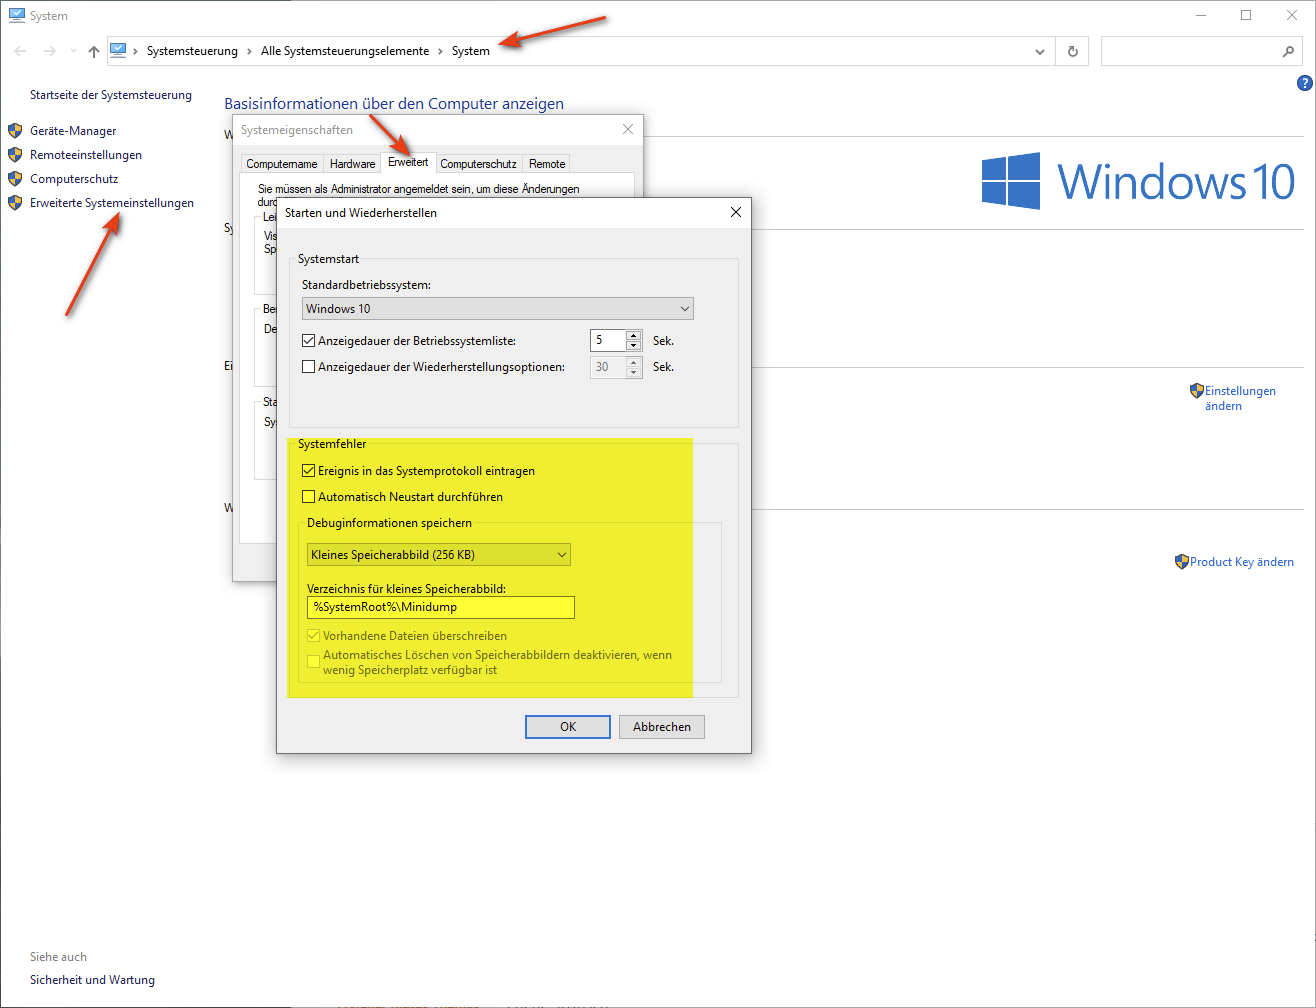The width and height of the screenshot is (1316, 1008).
Task: Click the shield icon beside Geräte-Manager
Action: tap(15, 130)
